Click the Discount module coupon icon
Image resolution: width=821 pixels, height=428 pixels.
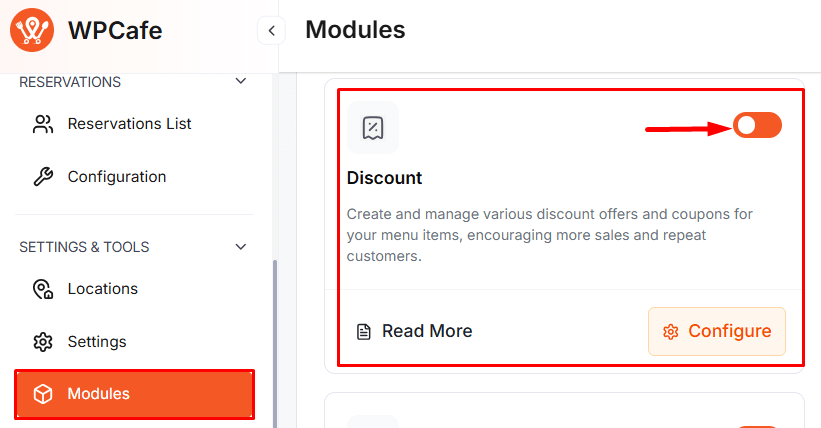(x=372, y=127)
